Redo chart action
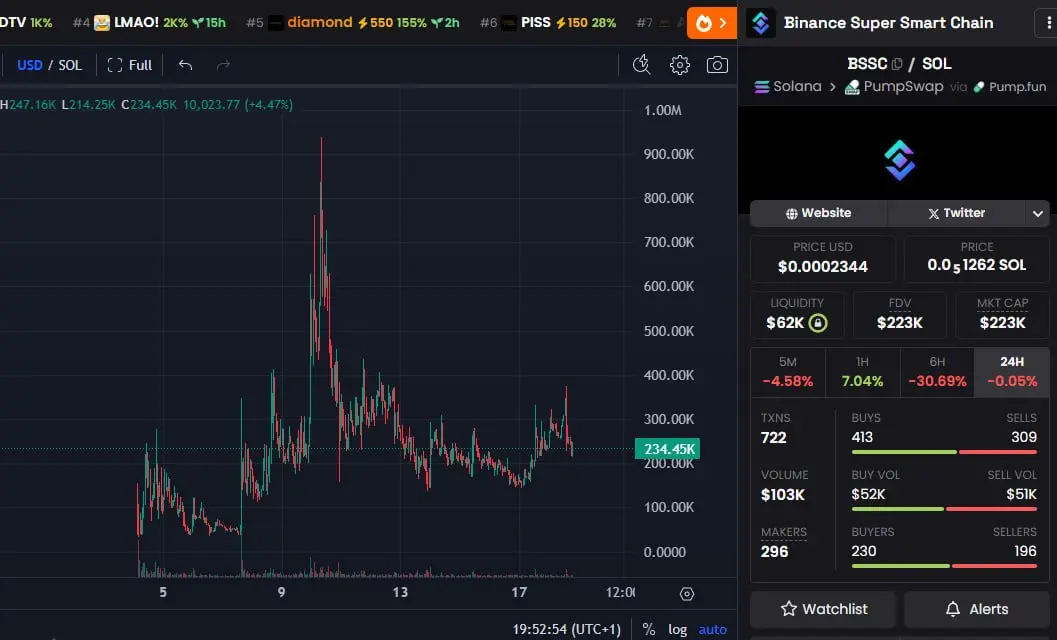Image resolution: width=1057 pixels, height=640 pixels. click(x=223, y=65)
